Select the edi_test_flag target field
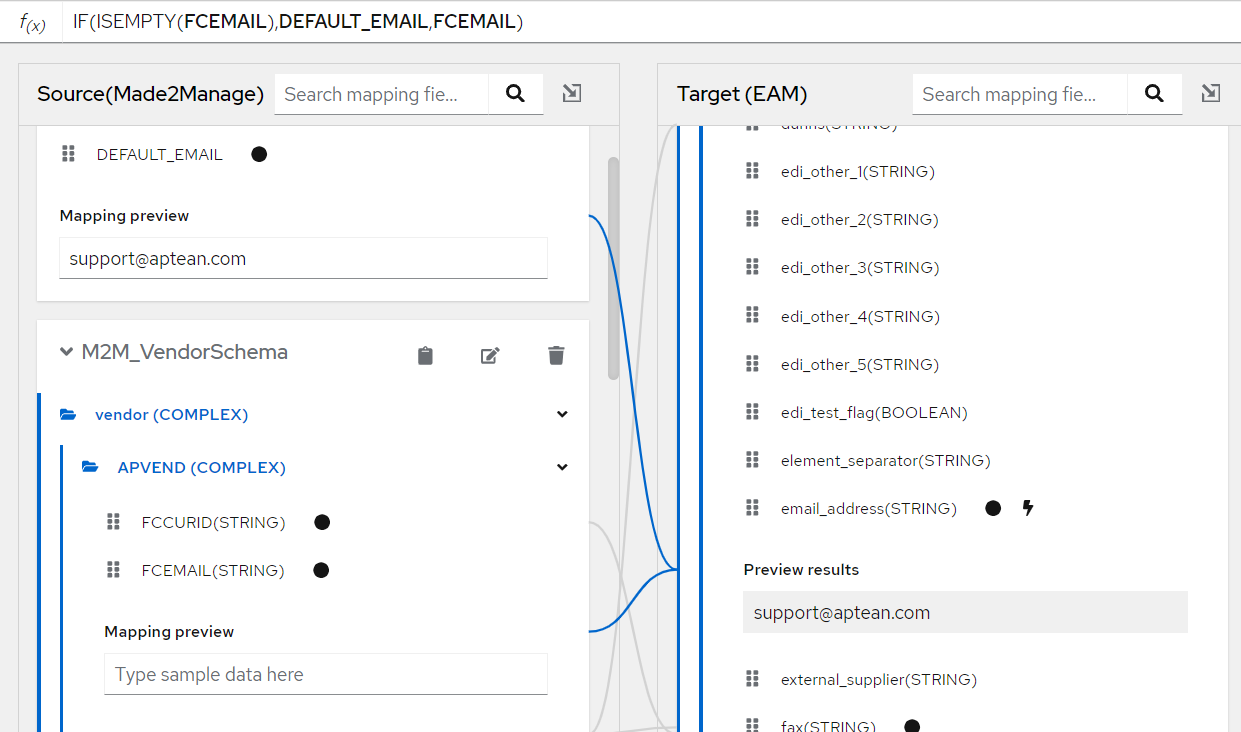The width and height of the screenshot is (1241, 732). (x=874, y=411)
